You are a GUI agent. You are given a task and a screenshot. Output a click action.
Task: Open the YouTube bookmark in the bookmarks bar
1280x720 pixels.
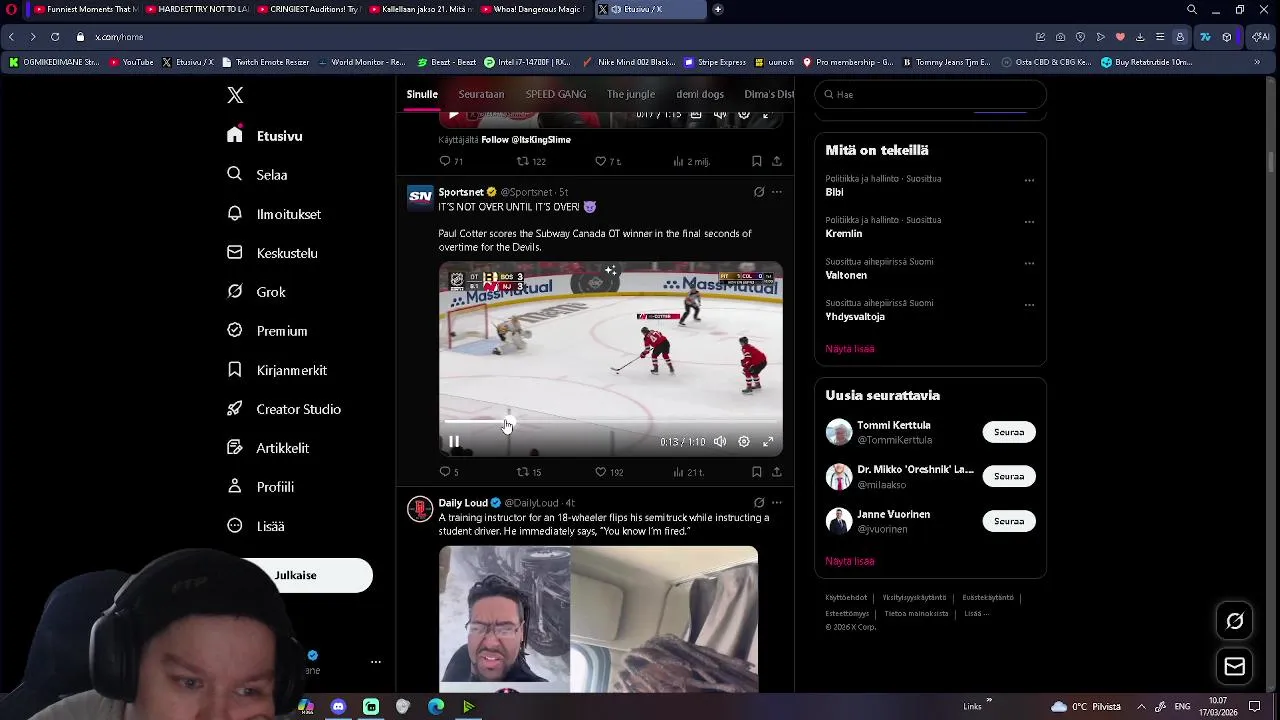pyautogui.click(x=131, y=62)
